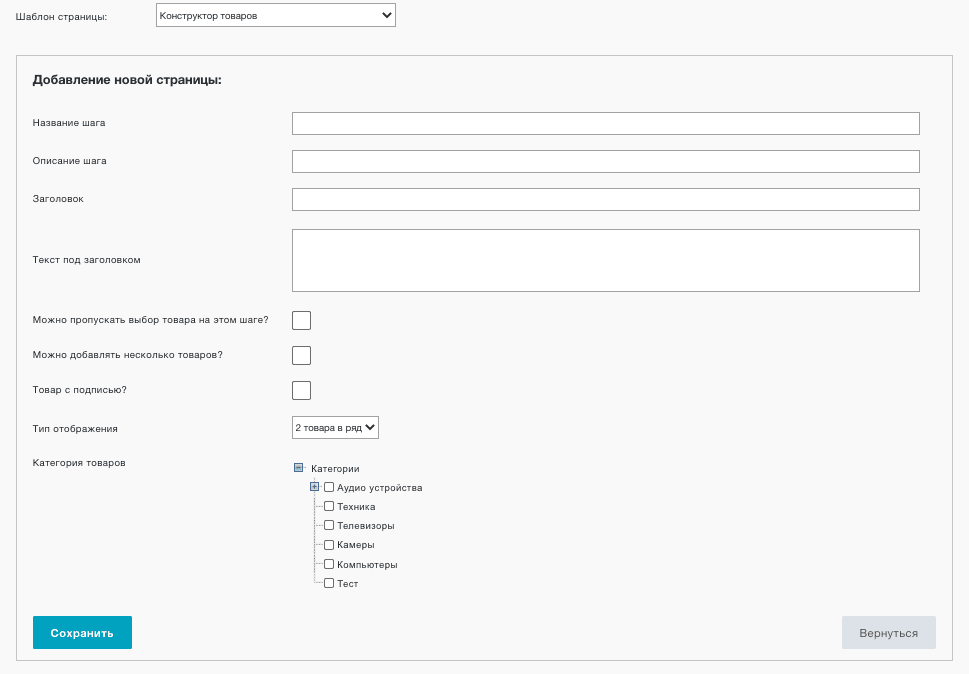Screen dimensions: 969x674
Task: Check the Компьютеры category checkbox
Action: point(329,564)
